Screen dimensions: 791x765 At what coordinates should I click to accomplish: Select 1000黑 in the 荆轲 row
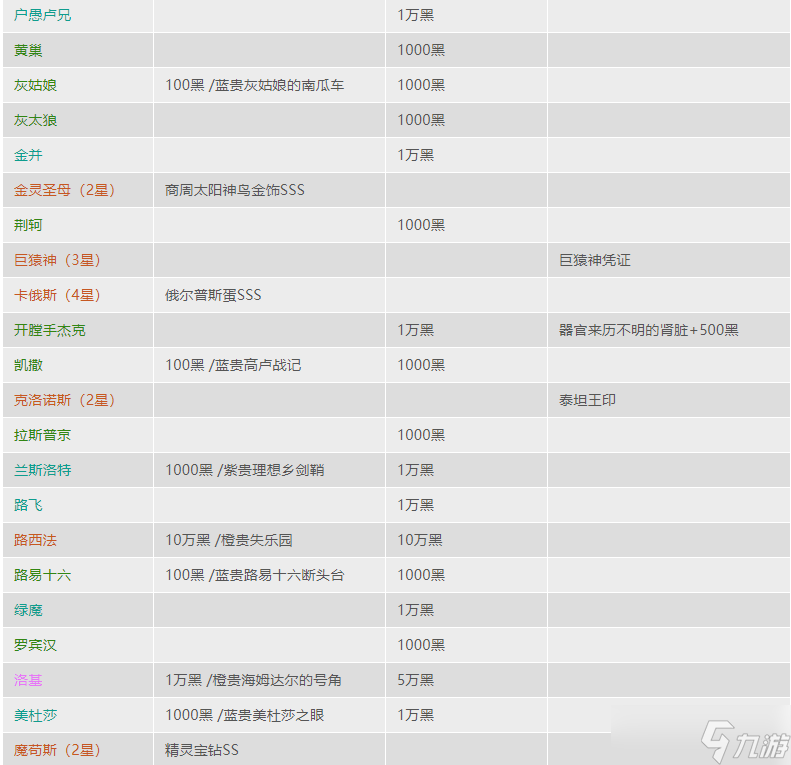pos(421,225)
